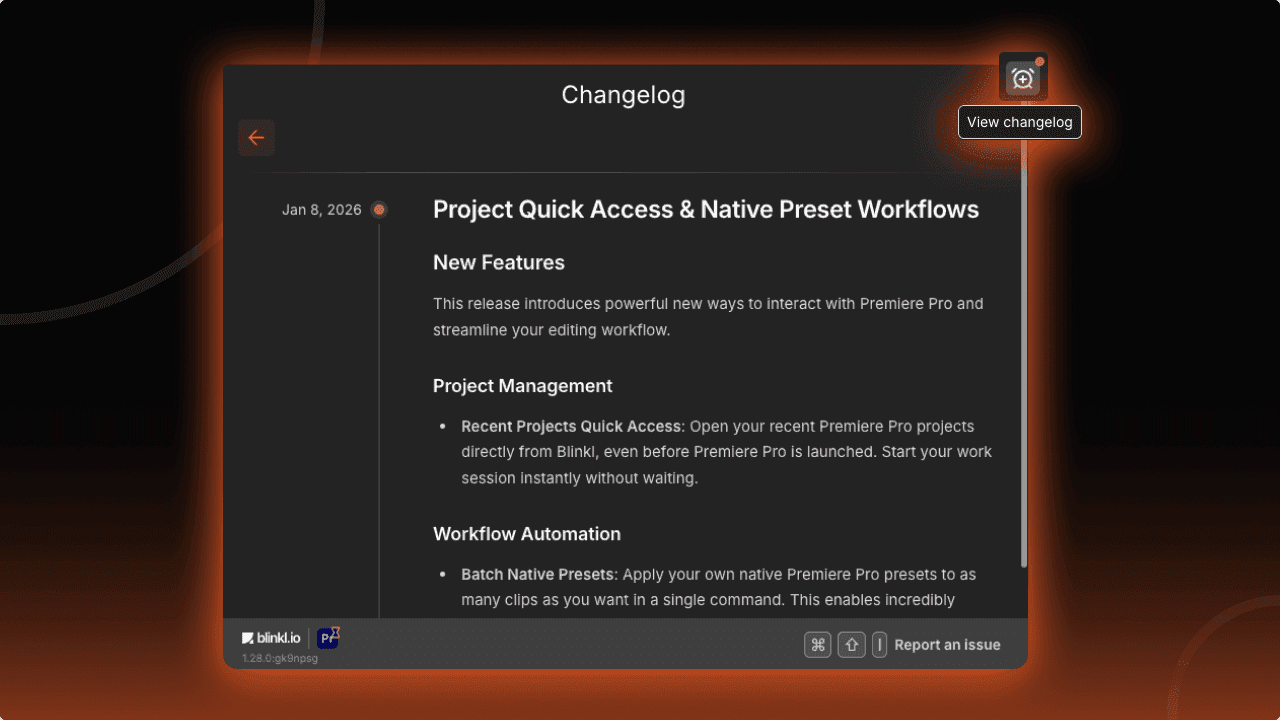Open the View changelog button
The width and height of the screenshot is (1280, 720).
click(1019, 122)
